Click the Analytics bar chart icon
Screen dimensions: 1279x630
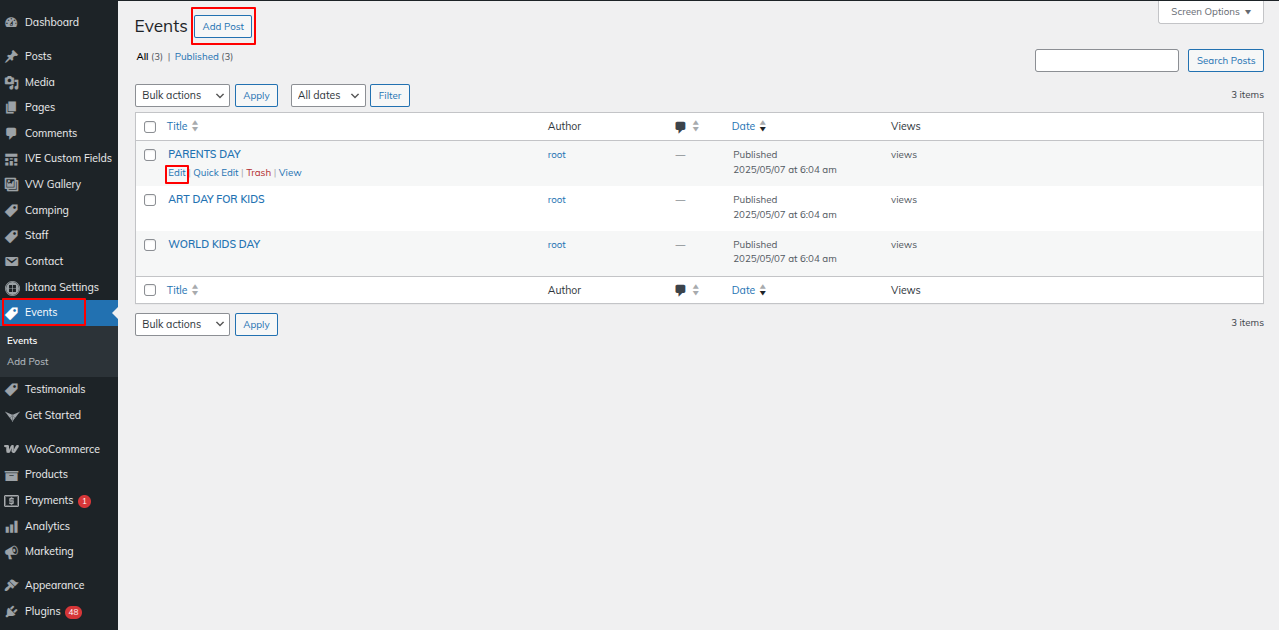12,526
